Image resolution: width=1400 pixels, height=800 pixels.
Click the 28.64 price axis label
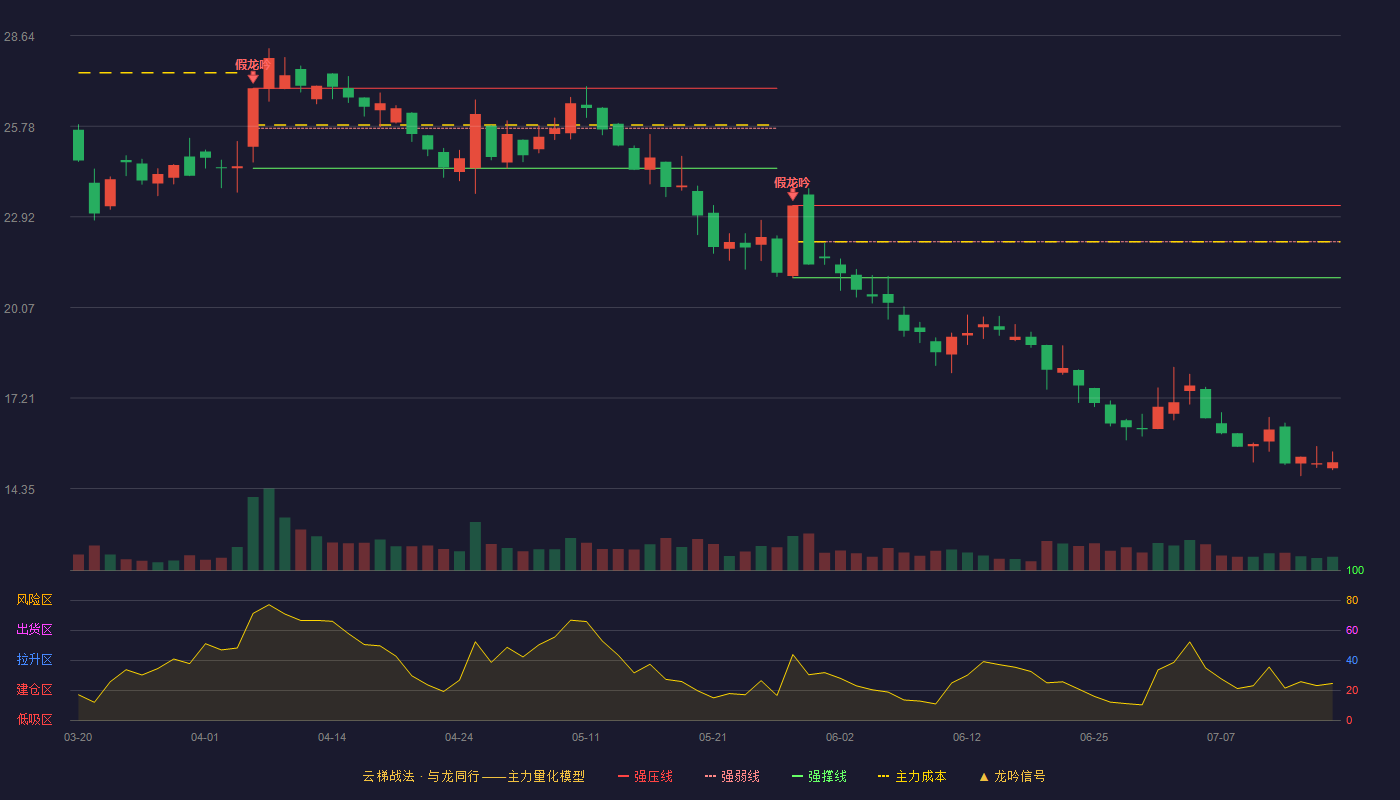tap(19, 36)
